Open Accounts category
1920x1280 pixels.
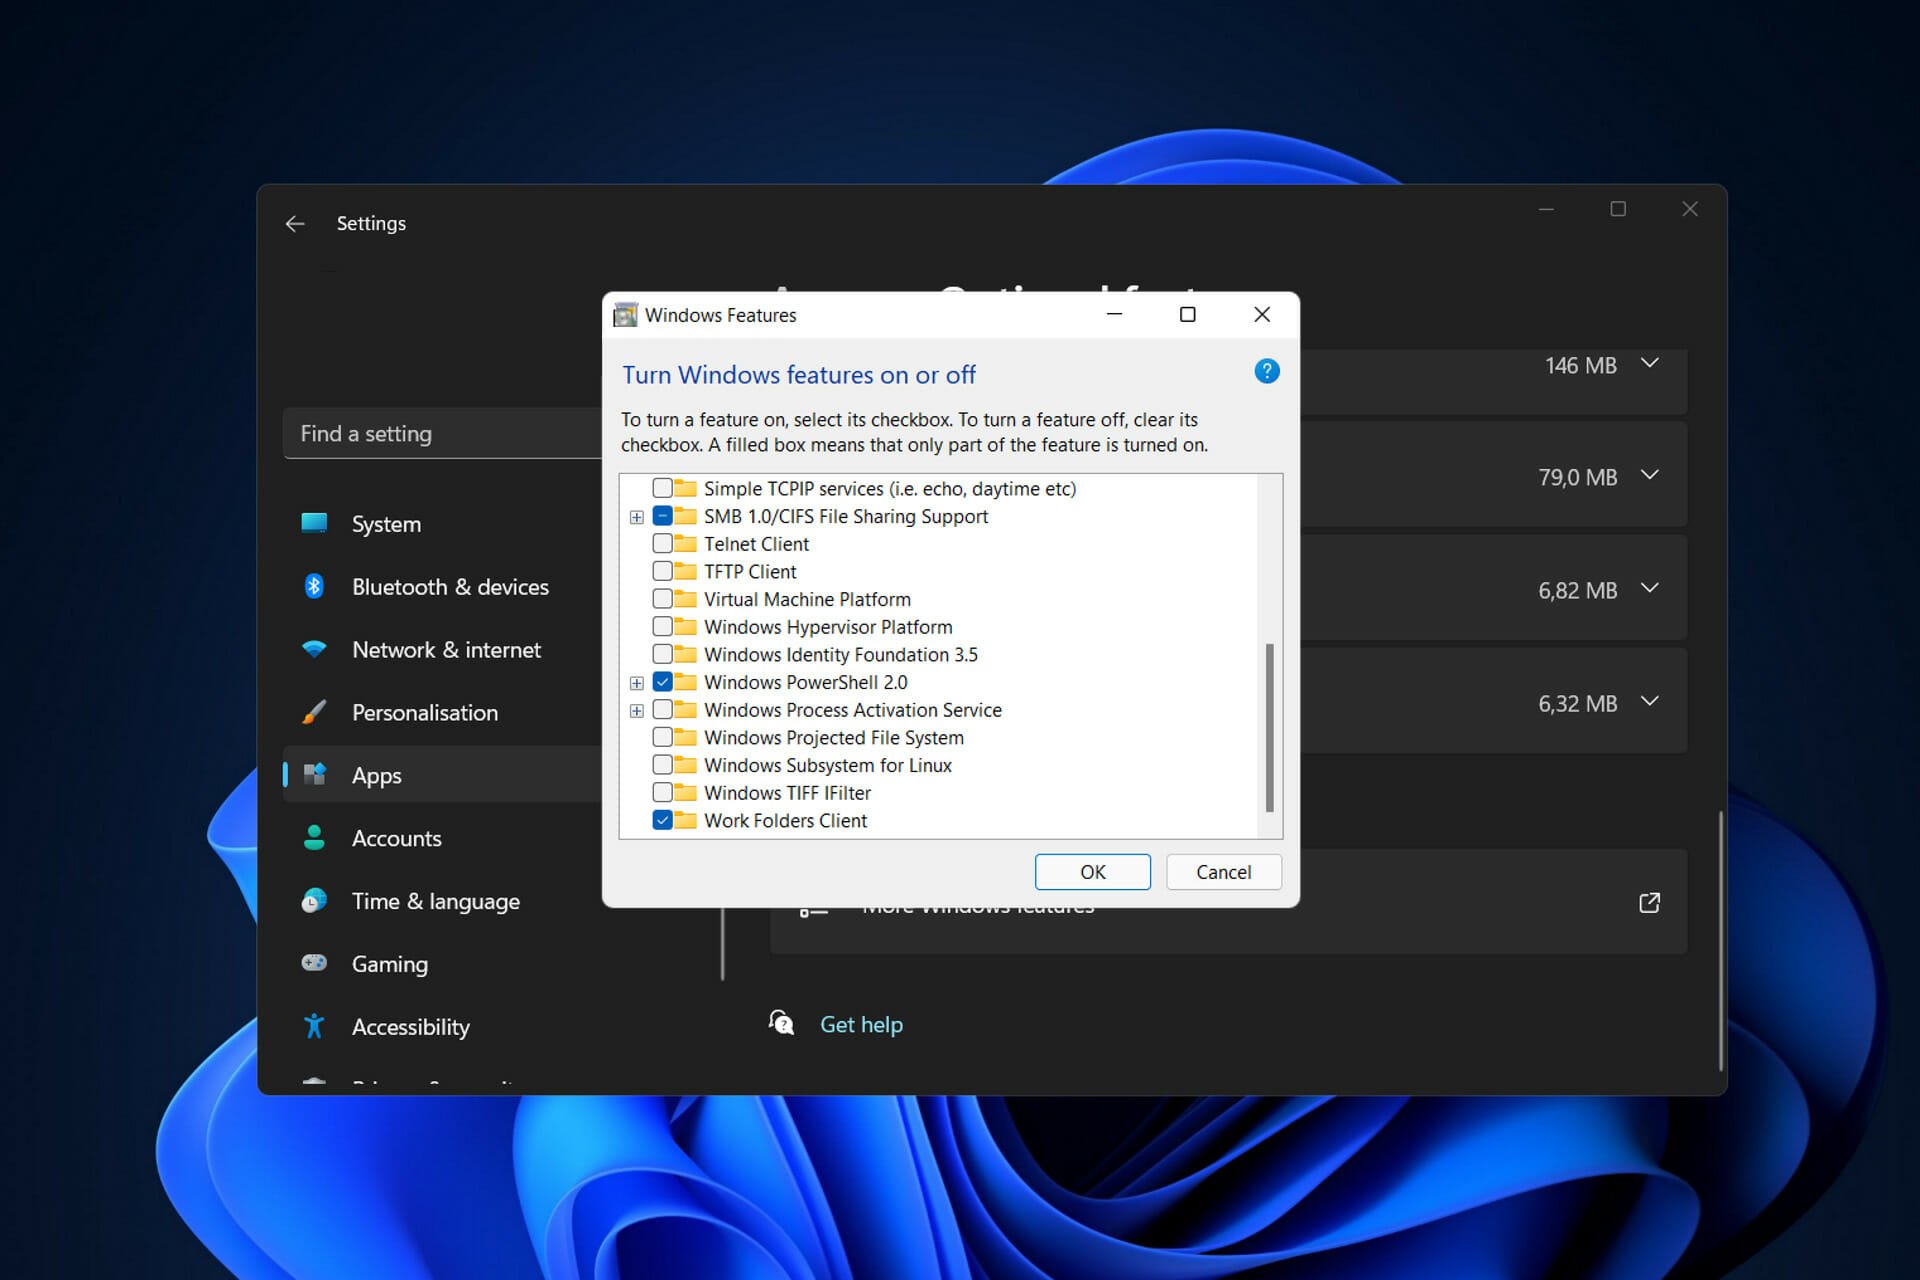click(x=443, y=837)
